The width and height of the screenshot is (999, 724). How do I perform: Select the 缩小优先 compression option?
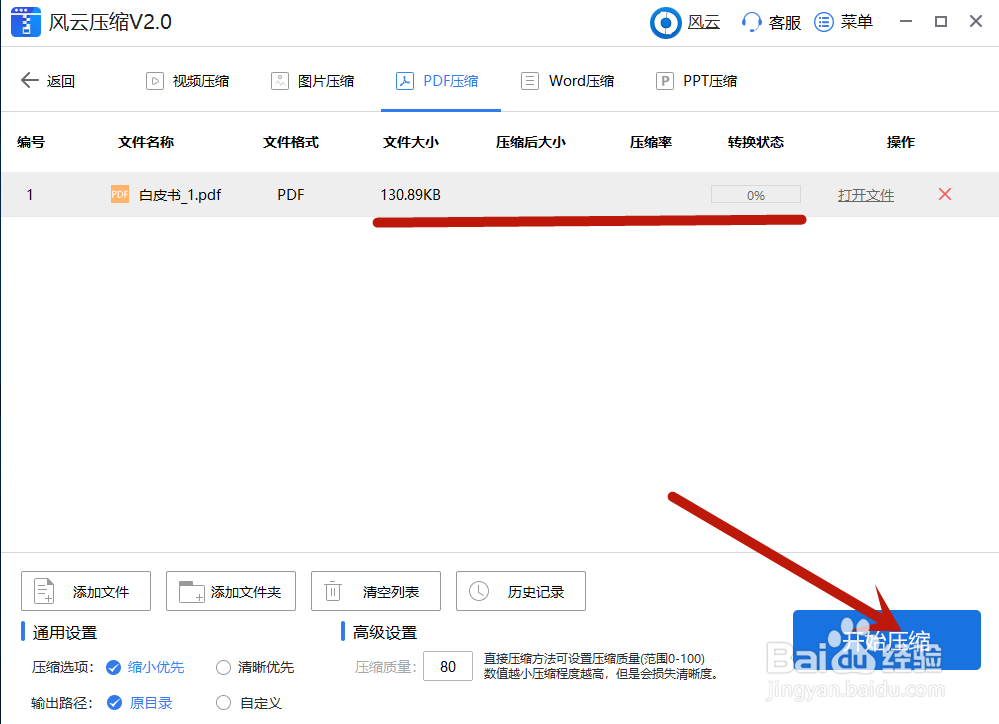(144, 667)
